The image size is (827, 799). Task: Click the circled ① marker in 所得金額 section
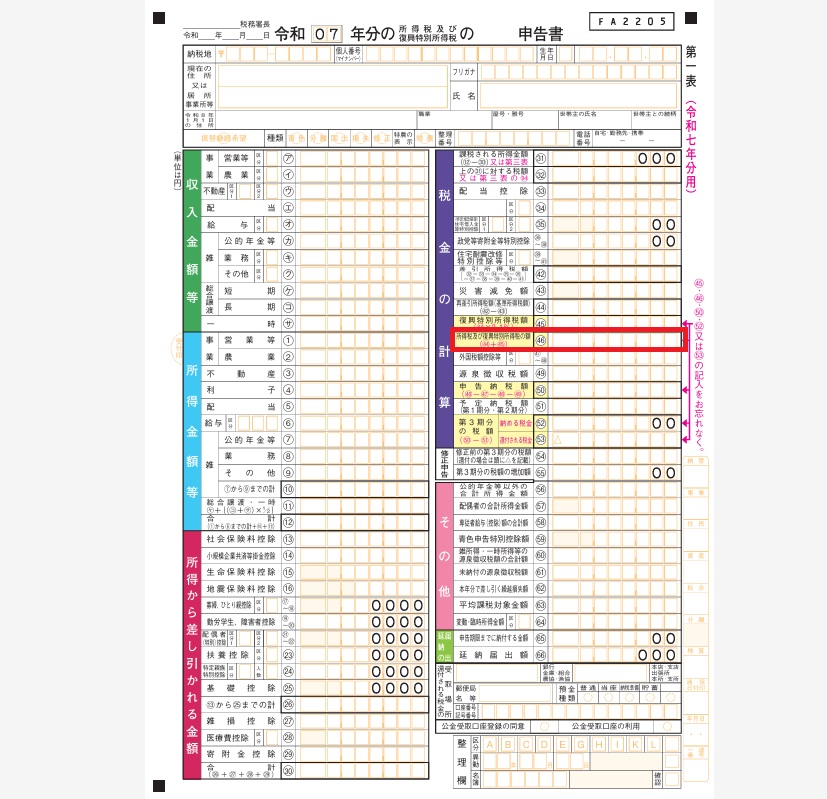pos(289,340)
